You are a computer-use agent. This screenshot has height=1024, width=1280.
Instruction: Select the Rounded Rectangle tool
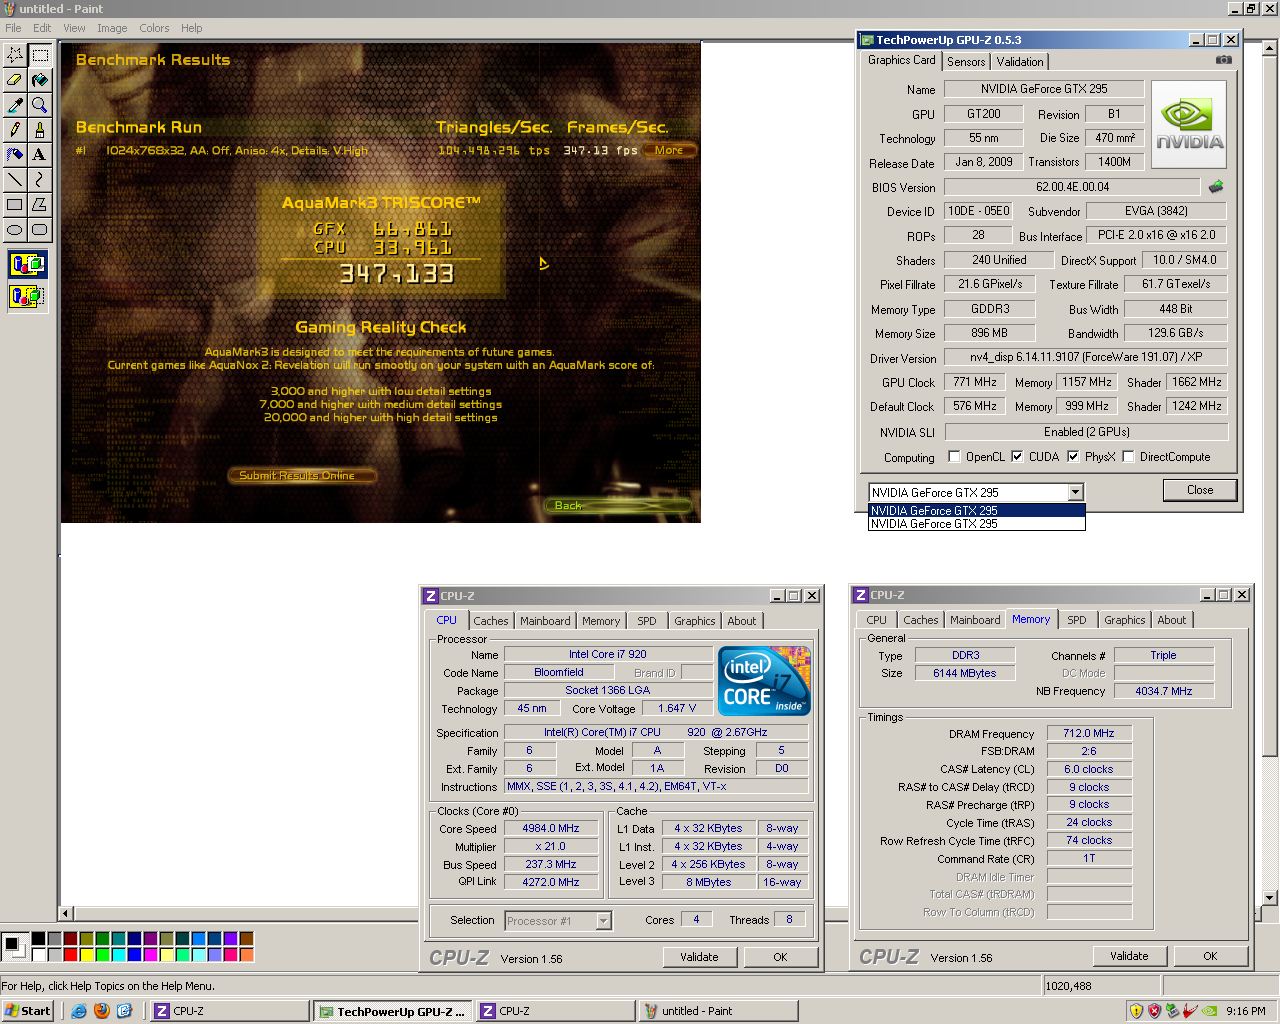(40, 230)
